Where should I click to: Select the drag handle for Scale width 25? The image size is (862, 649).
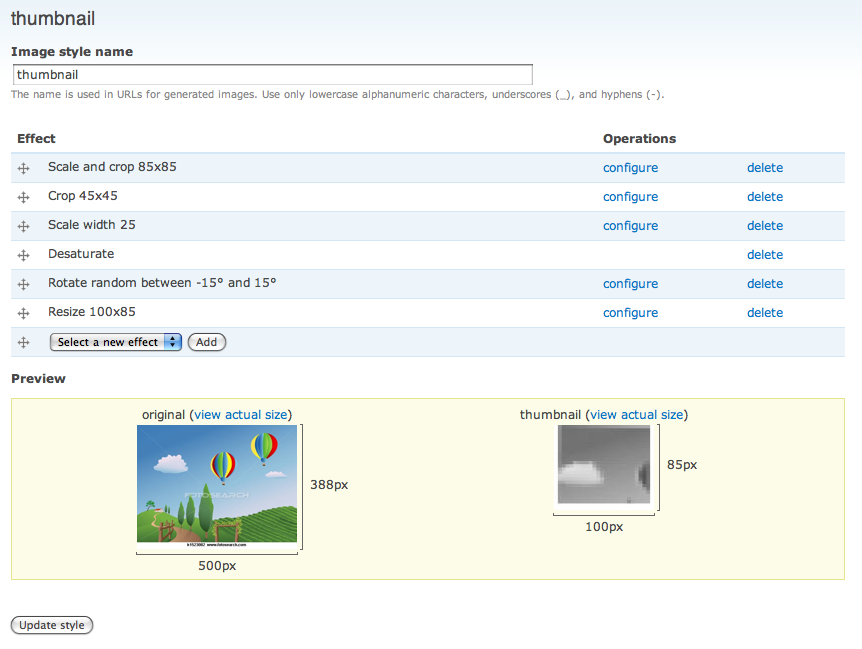tap(23, 226)
